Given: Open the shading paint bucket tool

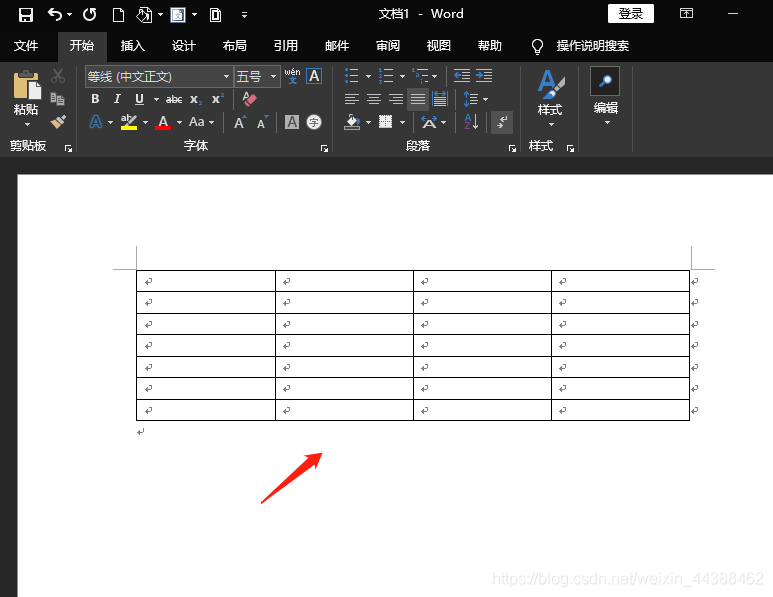Looking at the screenshot, I should coord(352,122).
